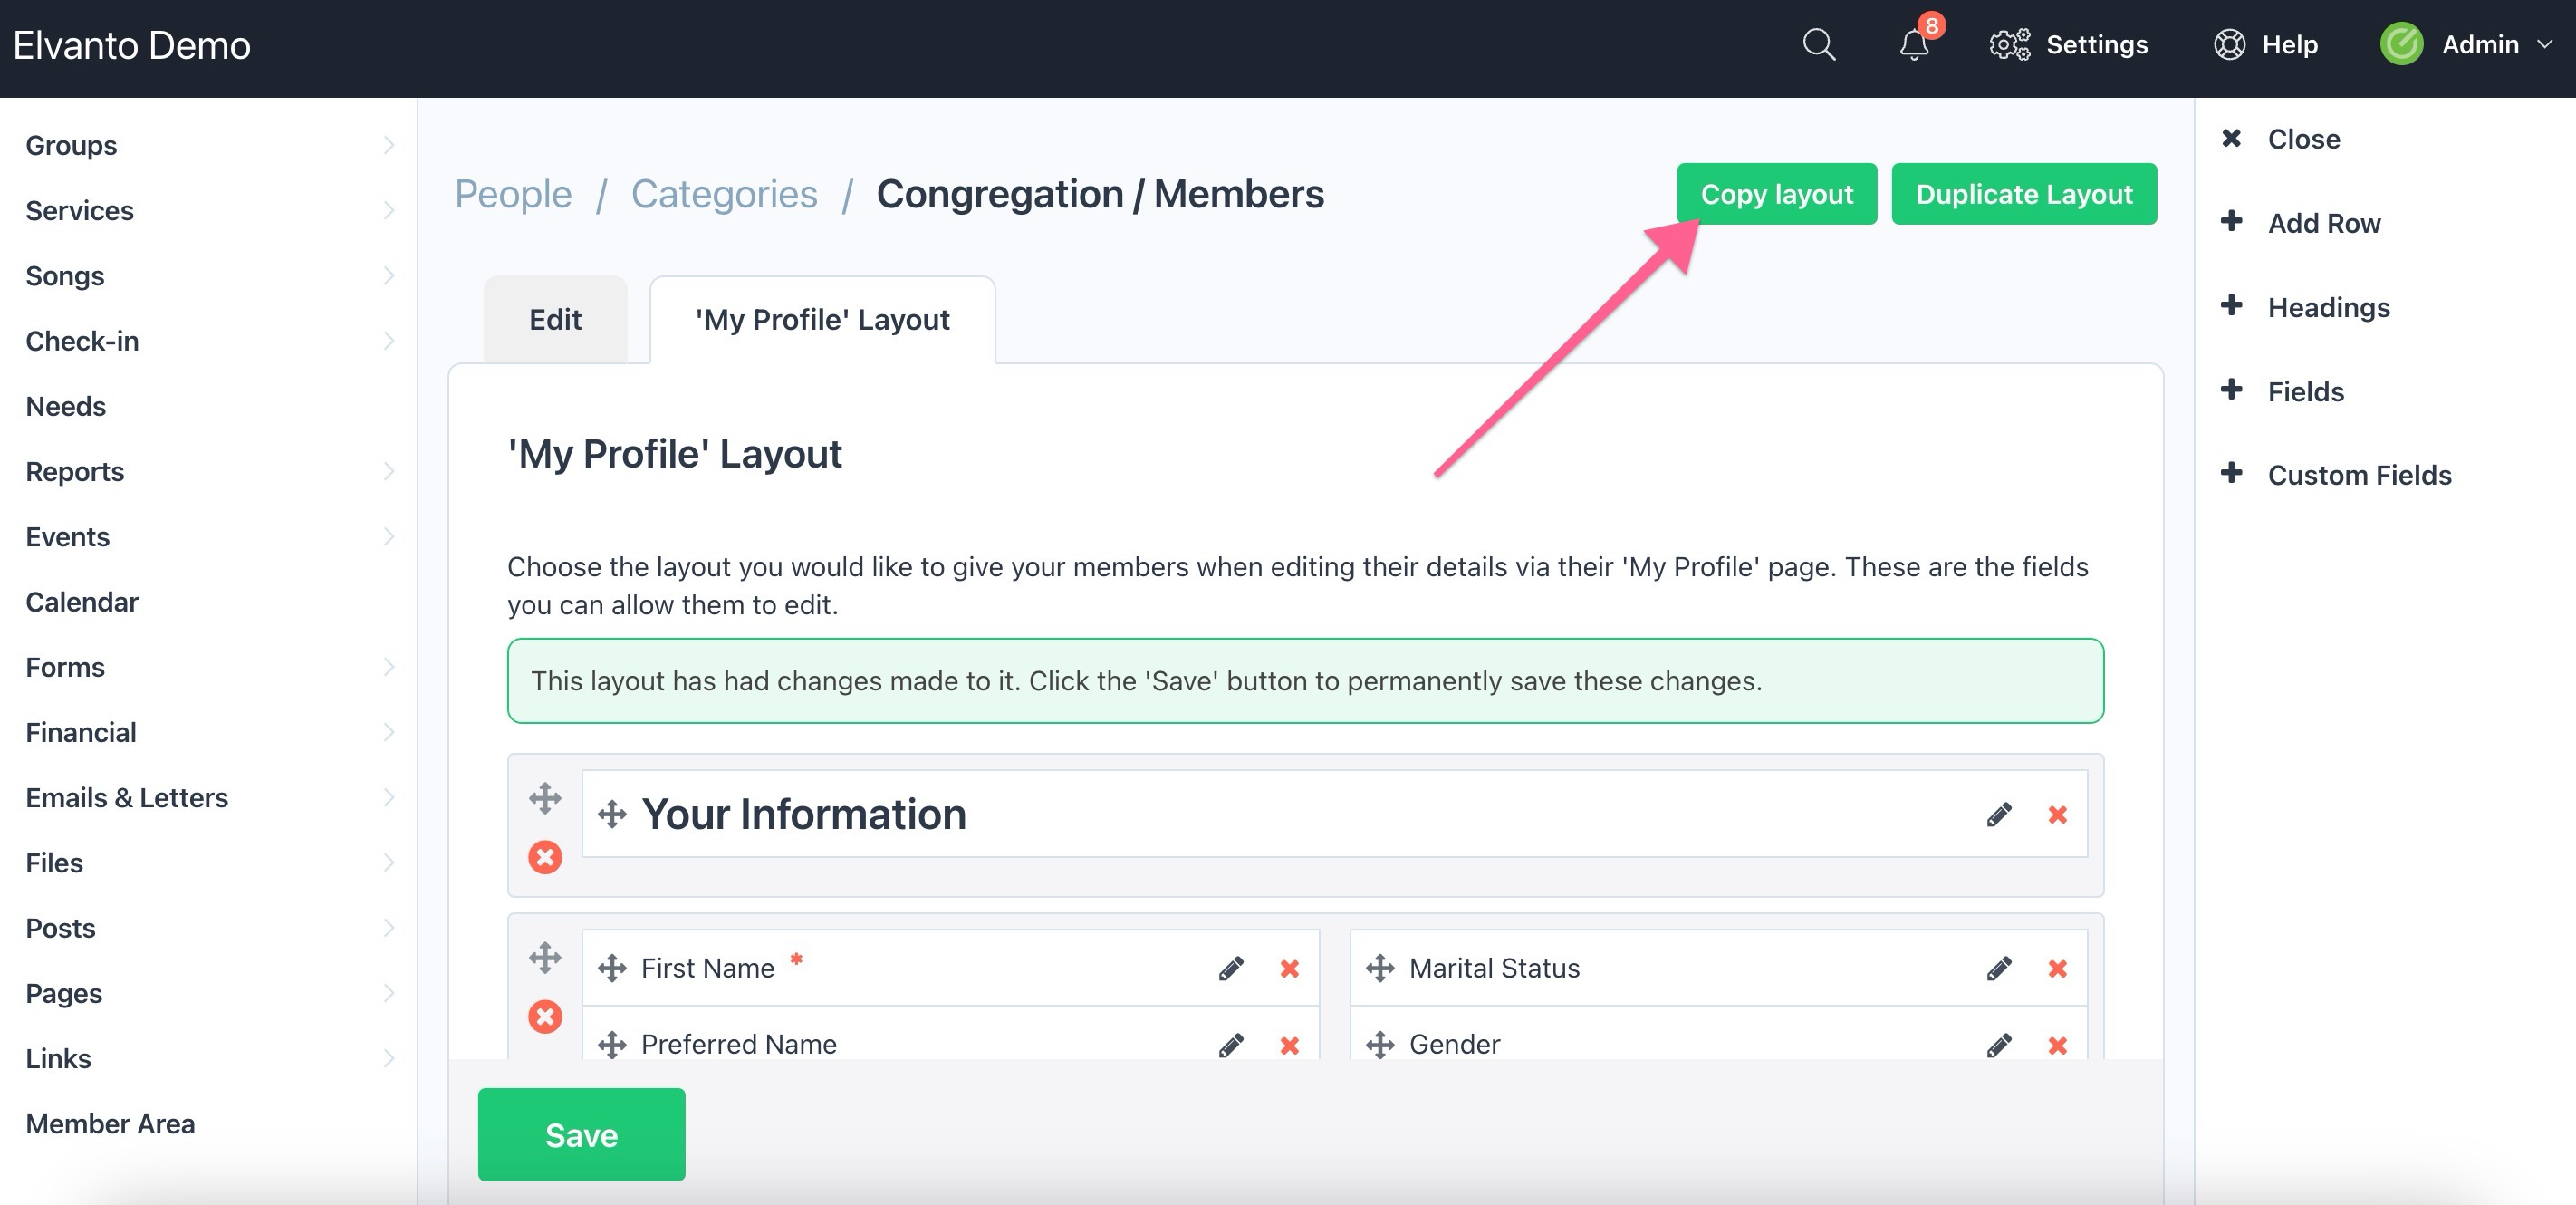Open Emails & Letters menu item

127,797
